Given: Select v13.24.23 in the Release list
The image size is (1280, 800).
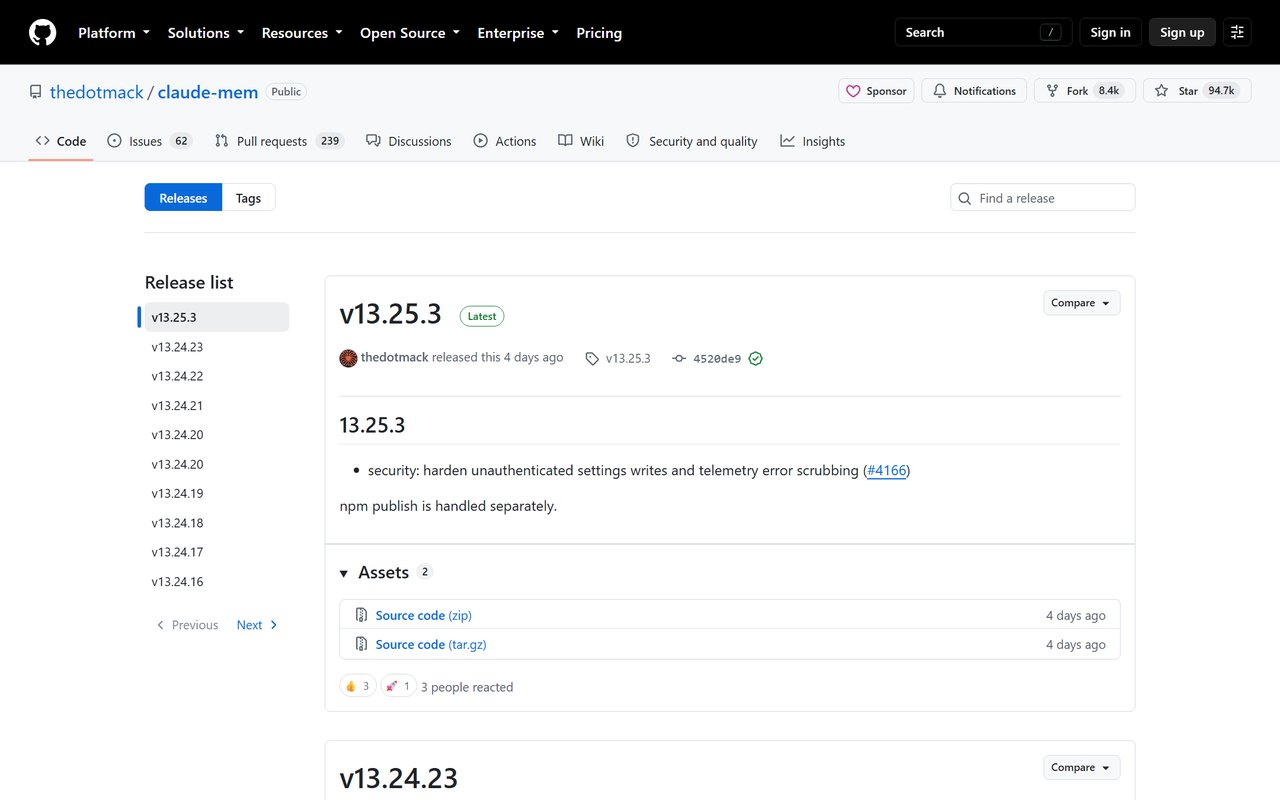Looking at the screenshot, I should pos(217,347).
